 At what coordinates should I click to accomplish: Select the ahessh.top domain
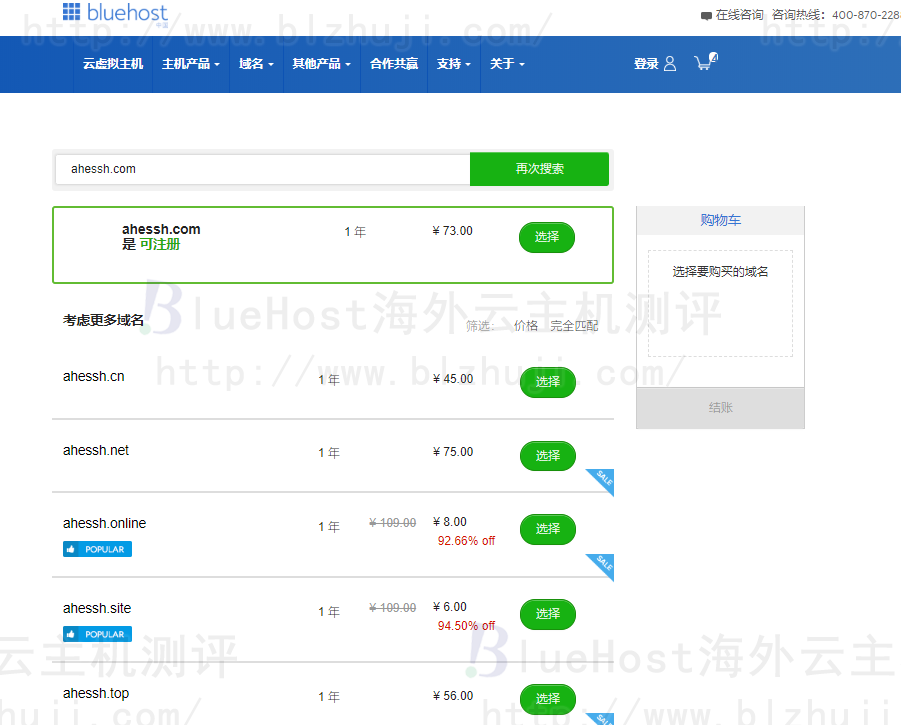point(548,699)
